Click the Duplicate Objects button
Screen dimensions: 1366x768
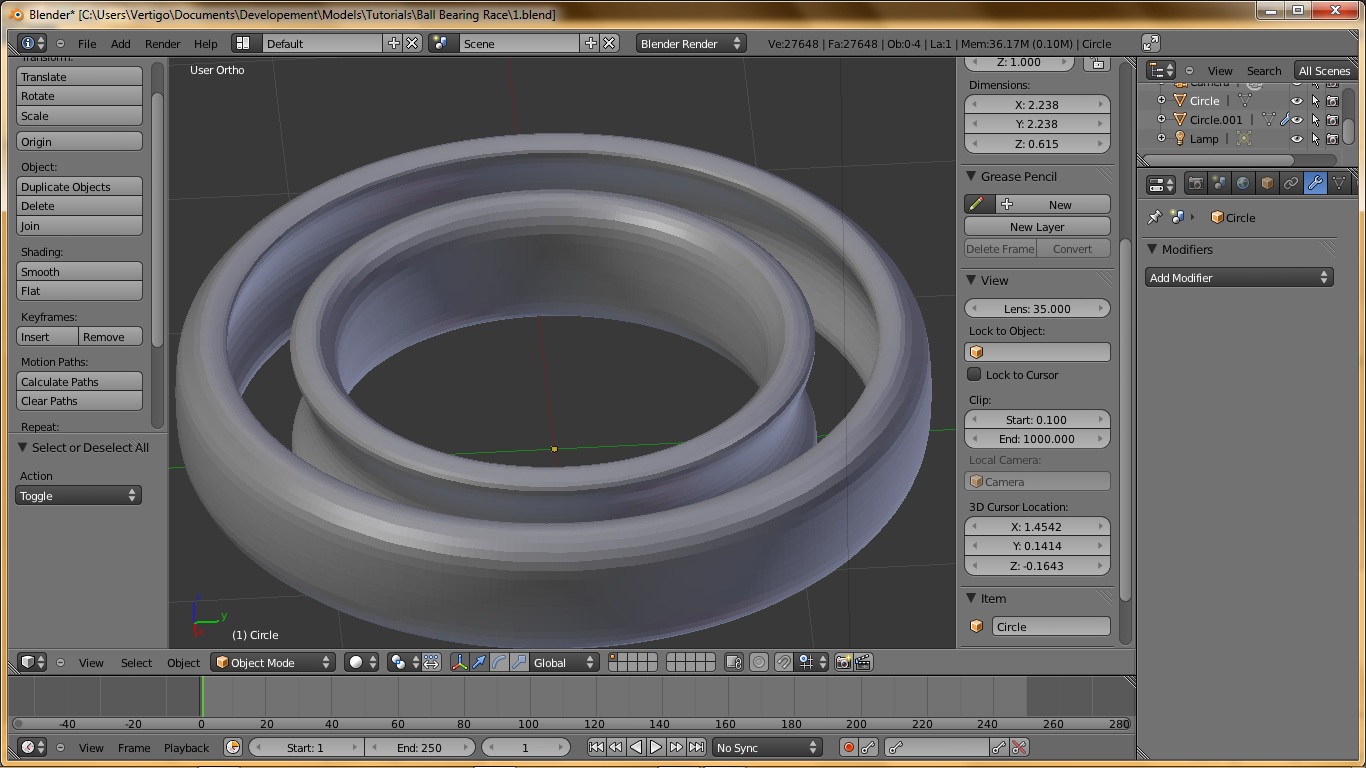click(x=79, y=186)
